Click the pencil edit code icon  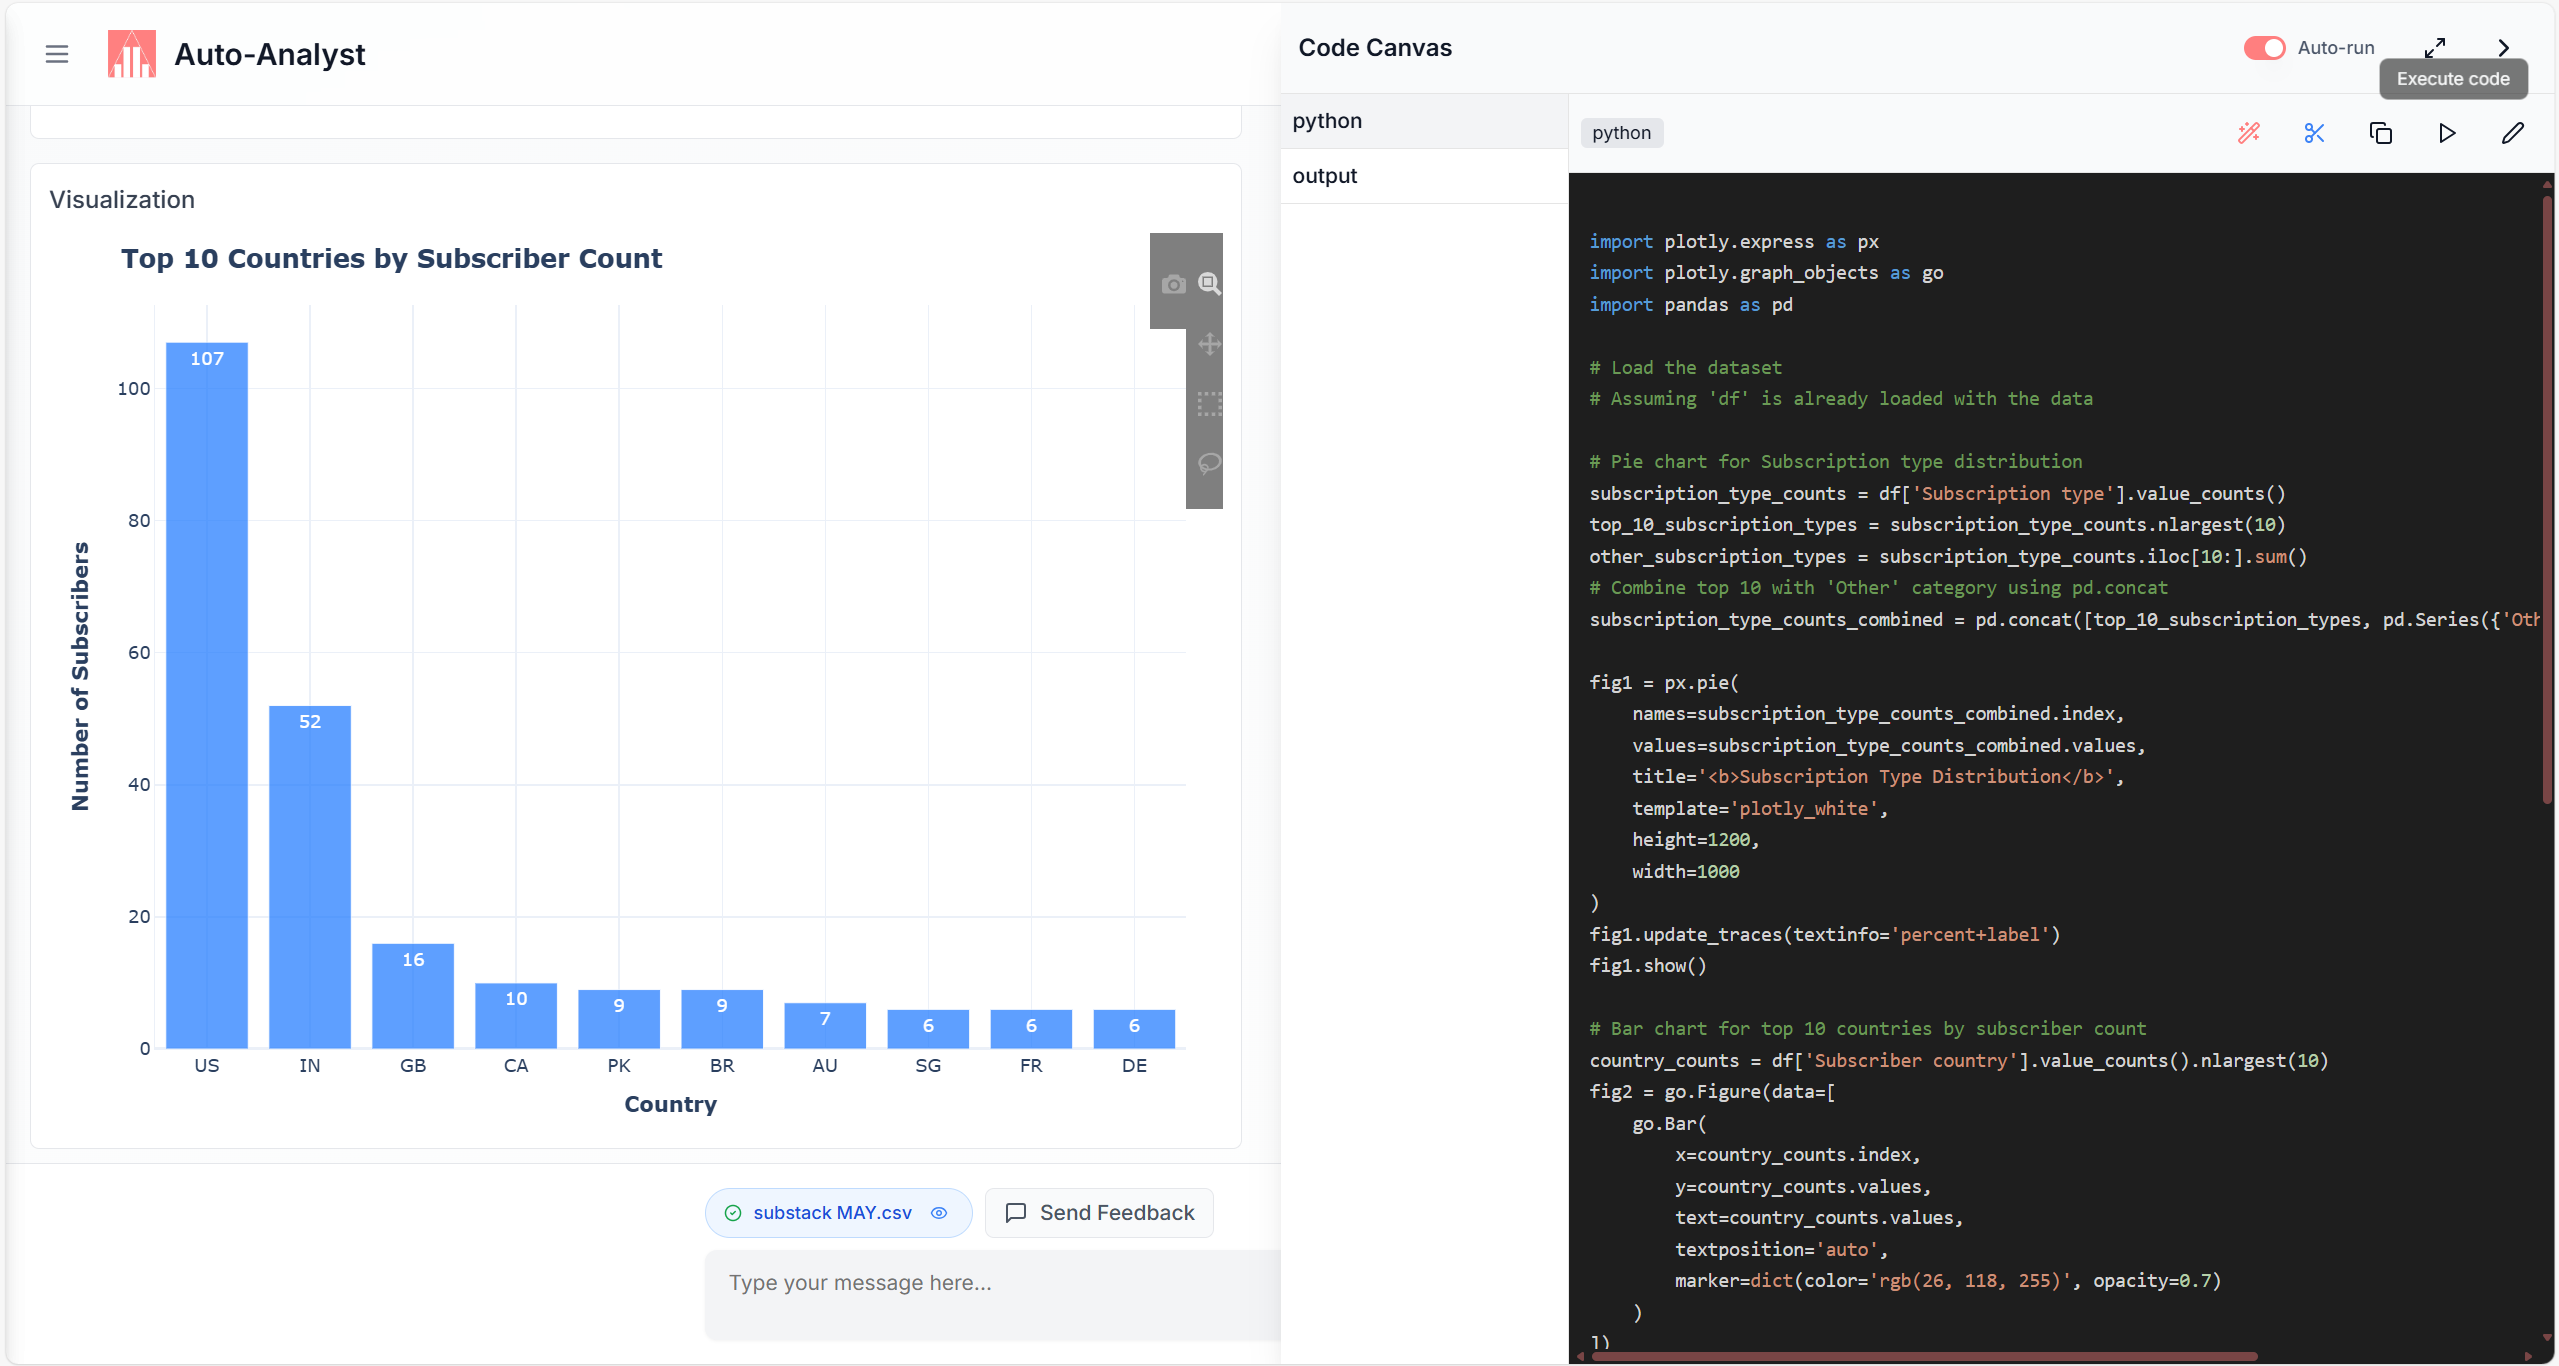point(2512,133)
